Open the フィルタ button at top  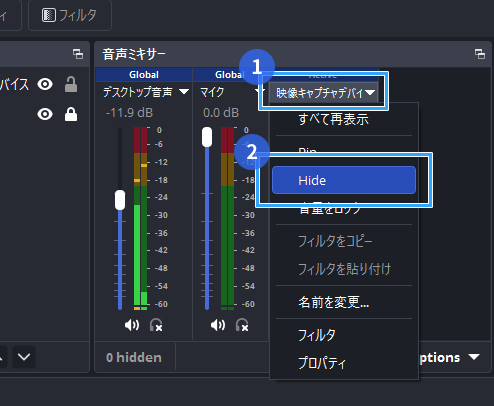tap(70, 15)
